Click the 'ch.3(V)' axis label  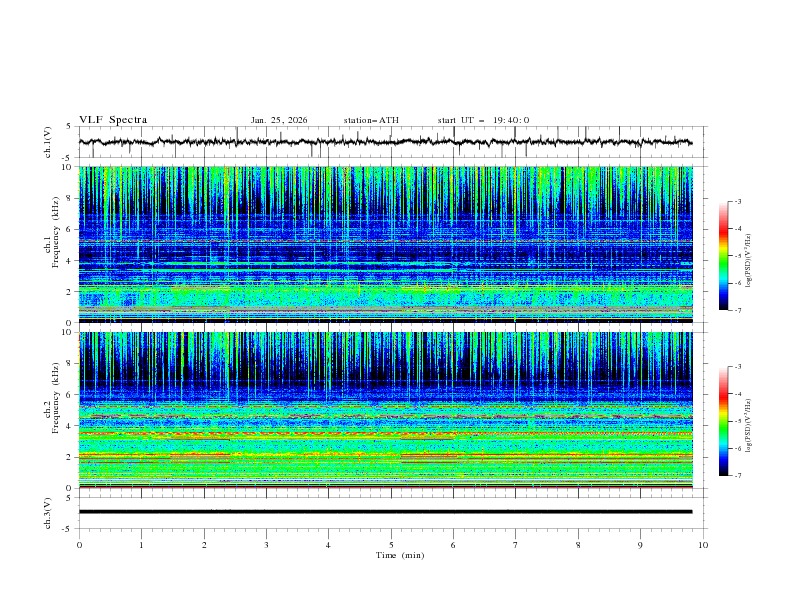48,513
